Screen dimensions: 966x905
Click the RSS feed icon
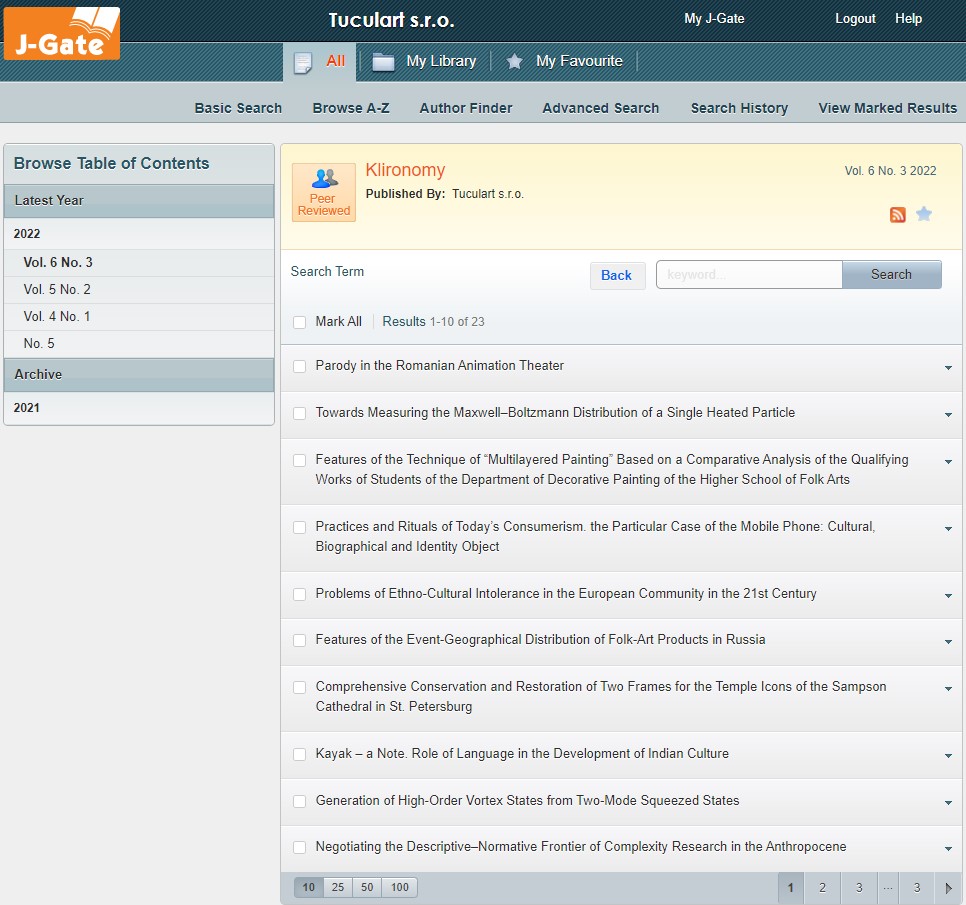pyautogui.click(x=898, y=214)
